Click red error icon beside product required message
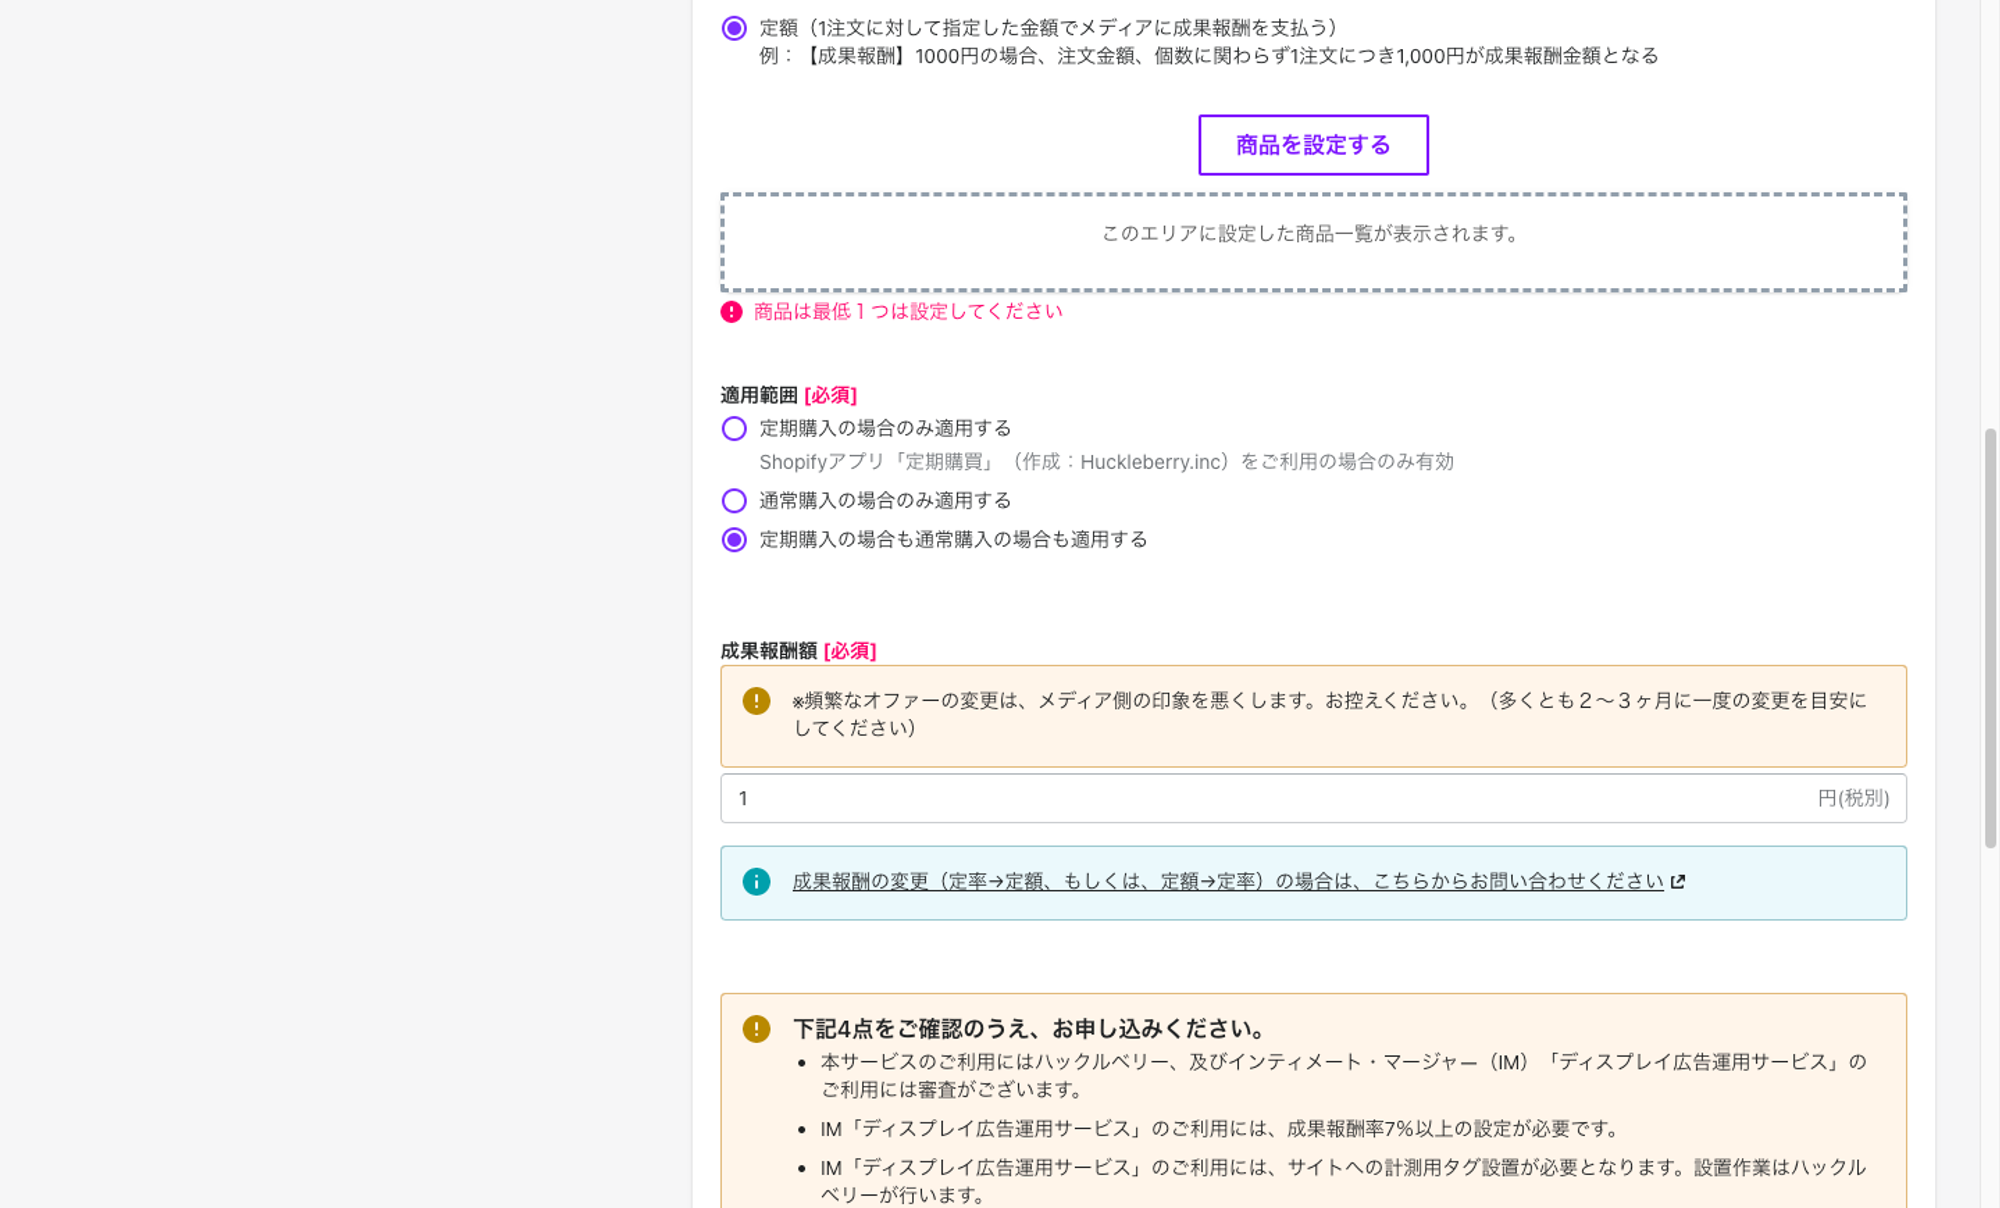 731,312
